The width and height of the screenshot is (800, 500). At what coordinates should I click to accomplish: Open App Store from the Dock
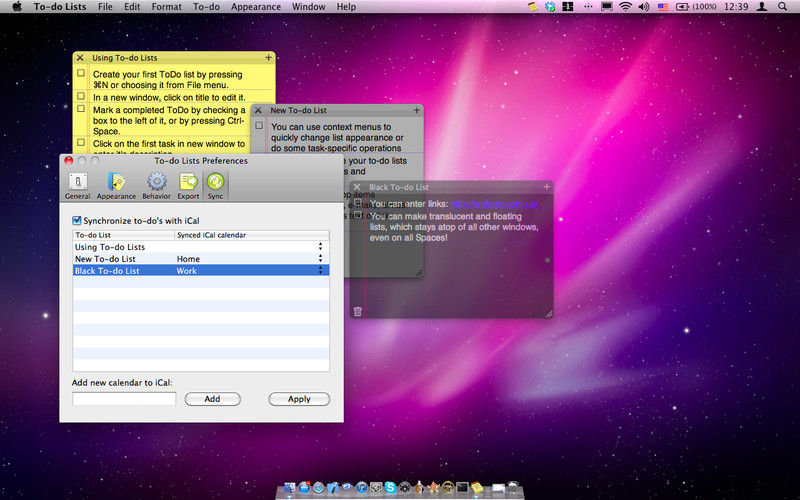305,488
